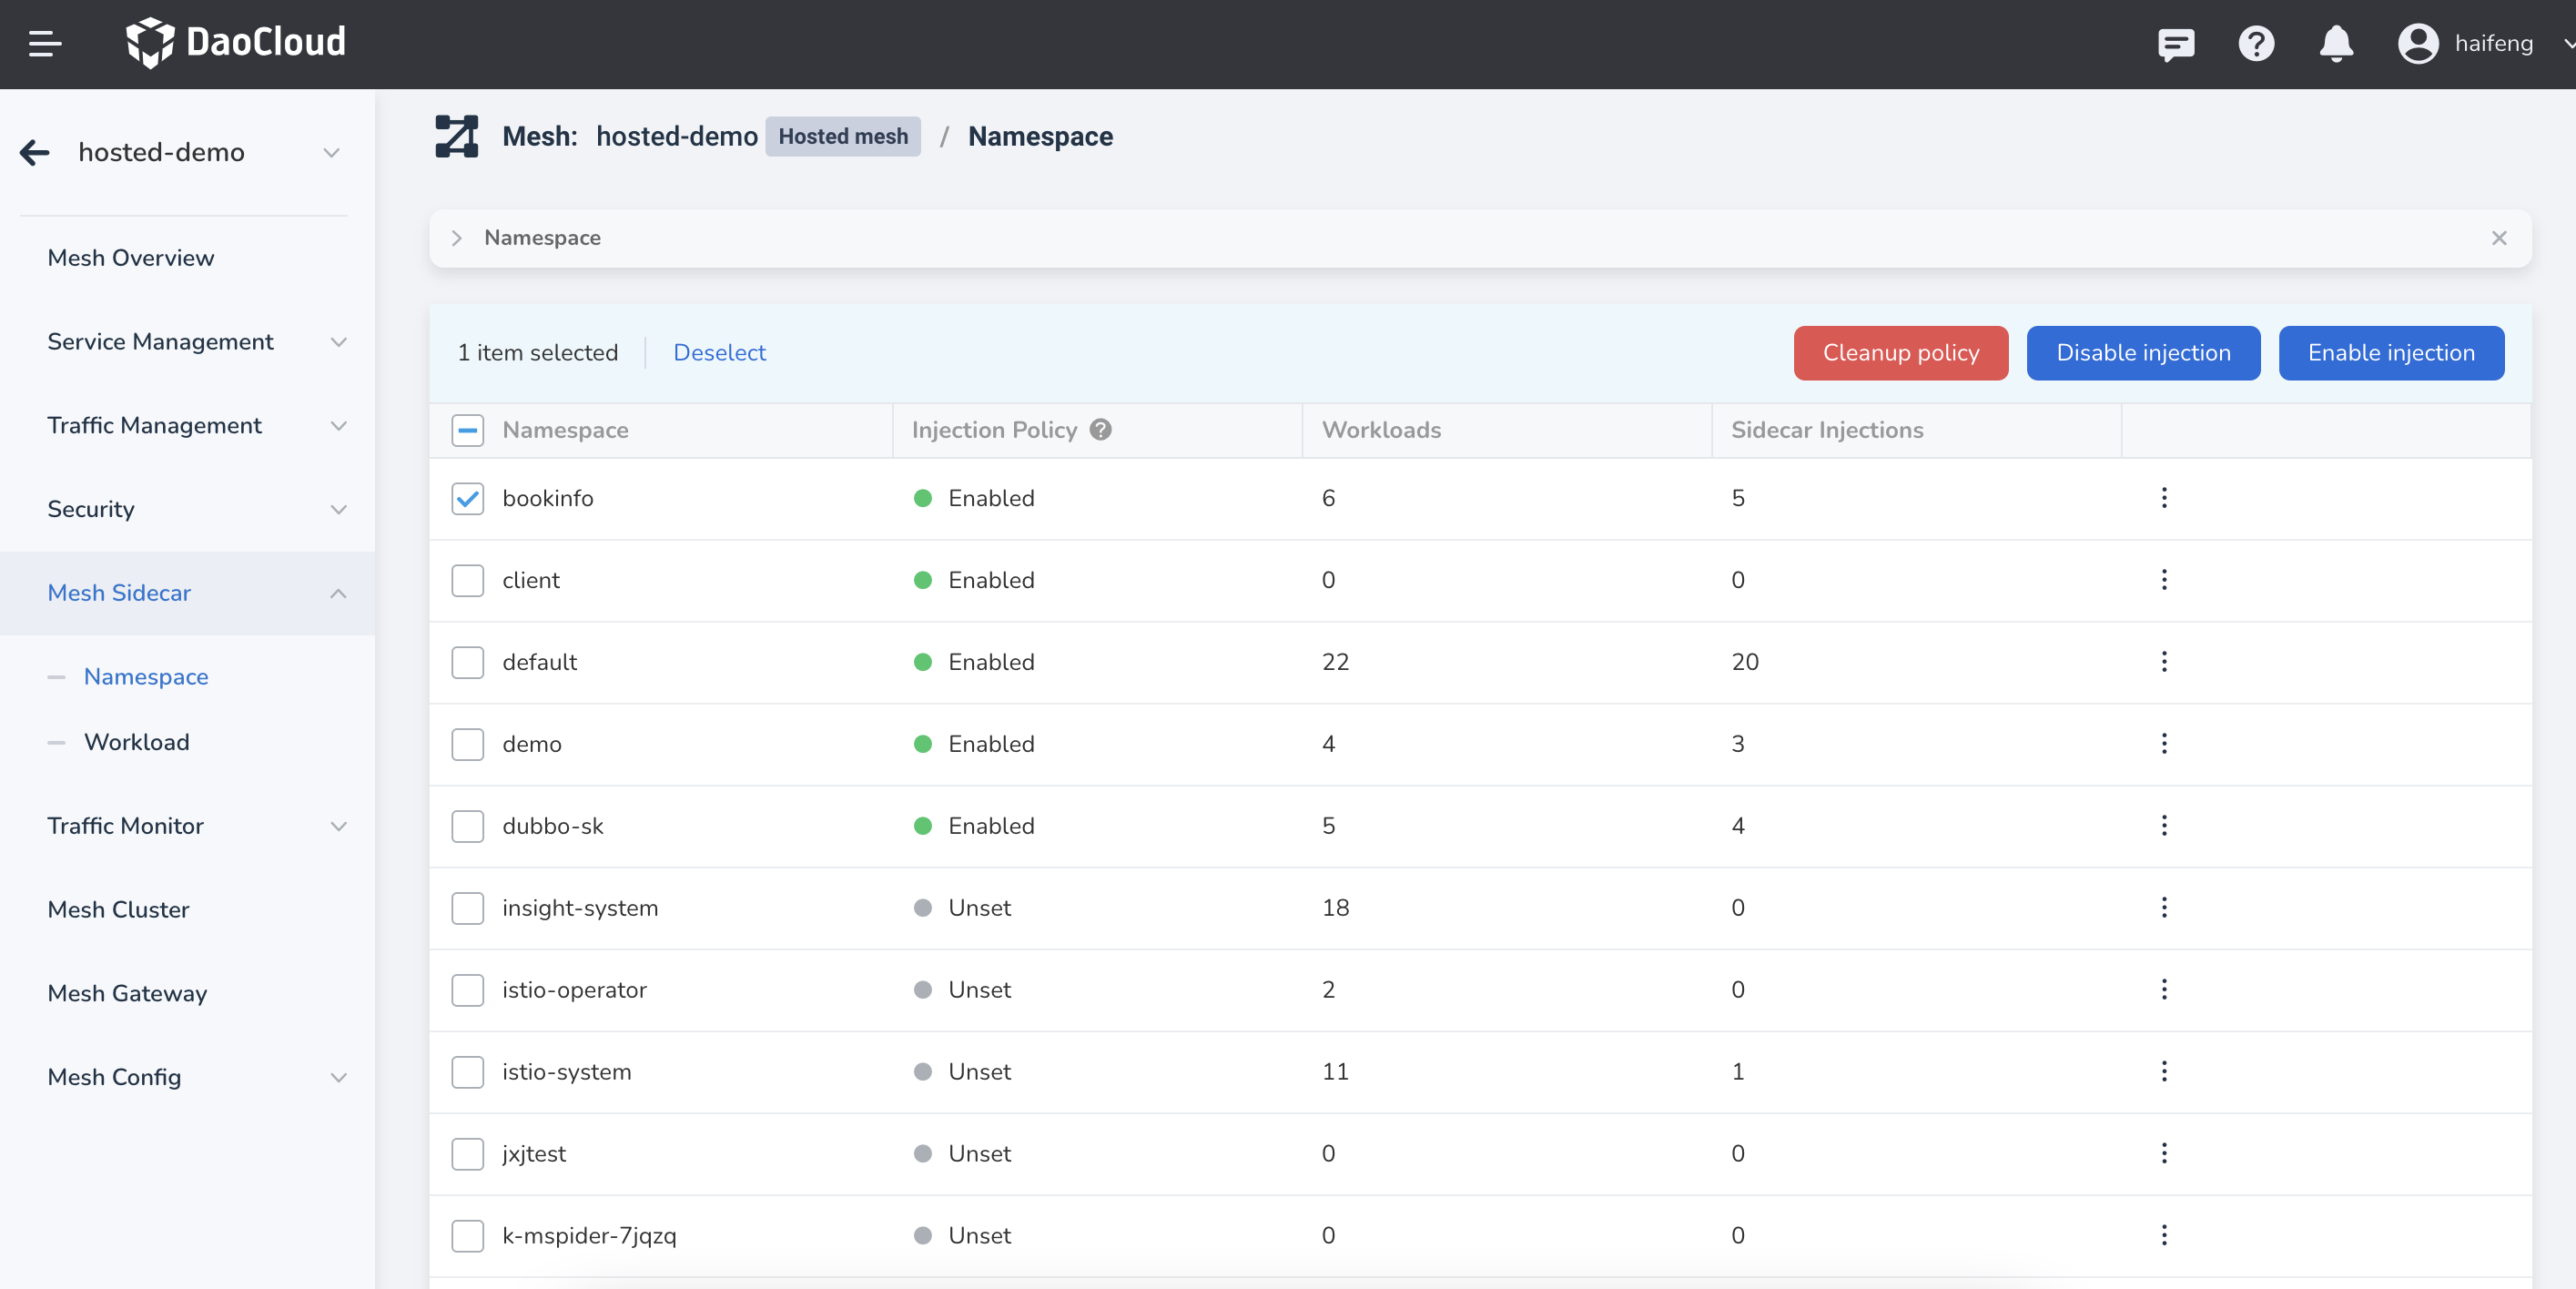
Task: Click the Cleanup policy button
Action: 1901,353
